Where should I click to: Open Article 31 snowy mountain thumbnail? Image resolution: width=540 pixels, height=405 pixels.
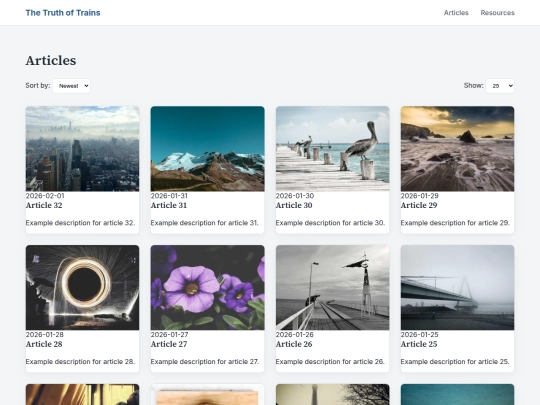coord(207,149)
